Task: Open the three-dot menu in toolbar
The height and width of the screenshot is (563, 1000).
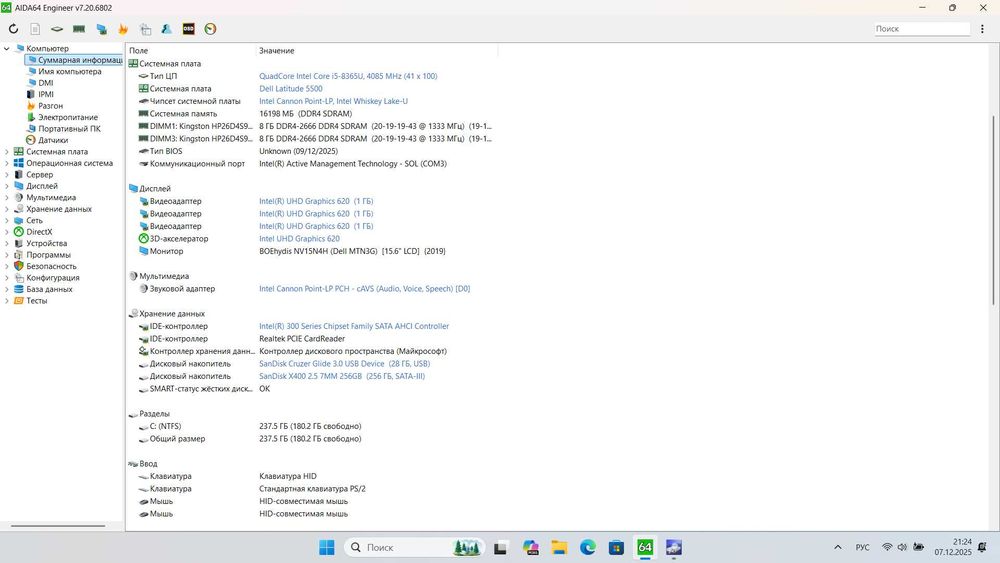Action: (982, 29)
